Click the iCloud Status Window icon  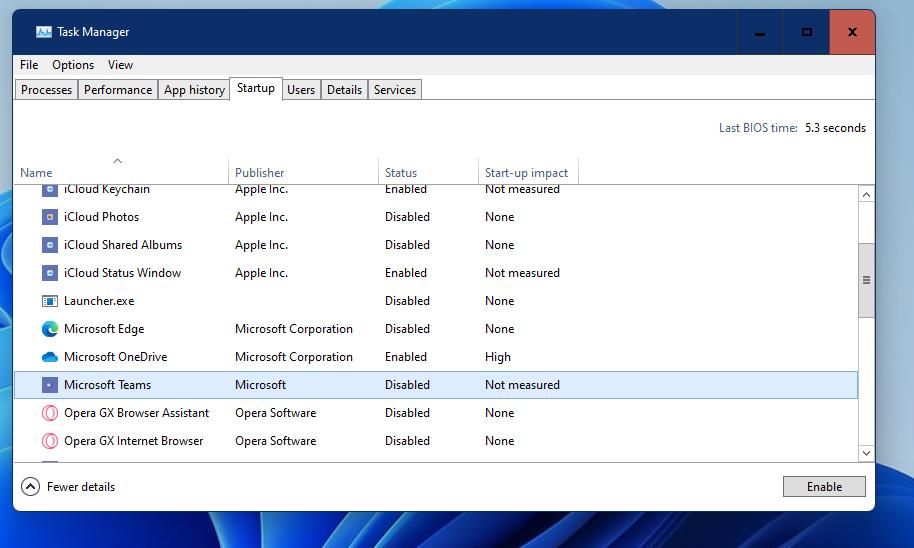click(50, 273)
